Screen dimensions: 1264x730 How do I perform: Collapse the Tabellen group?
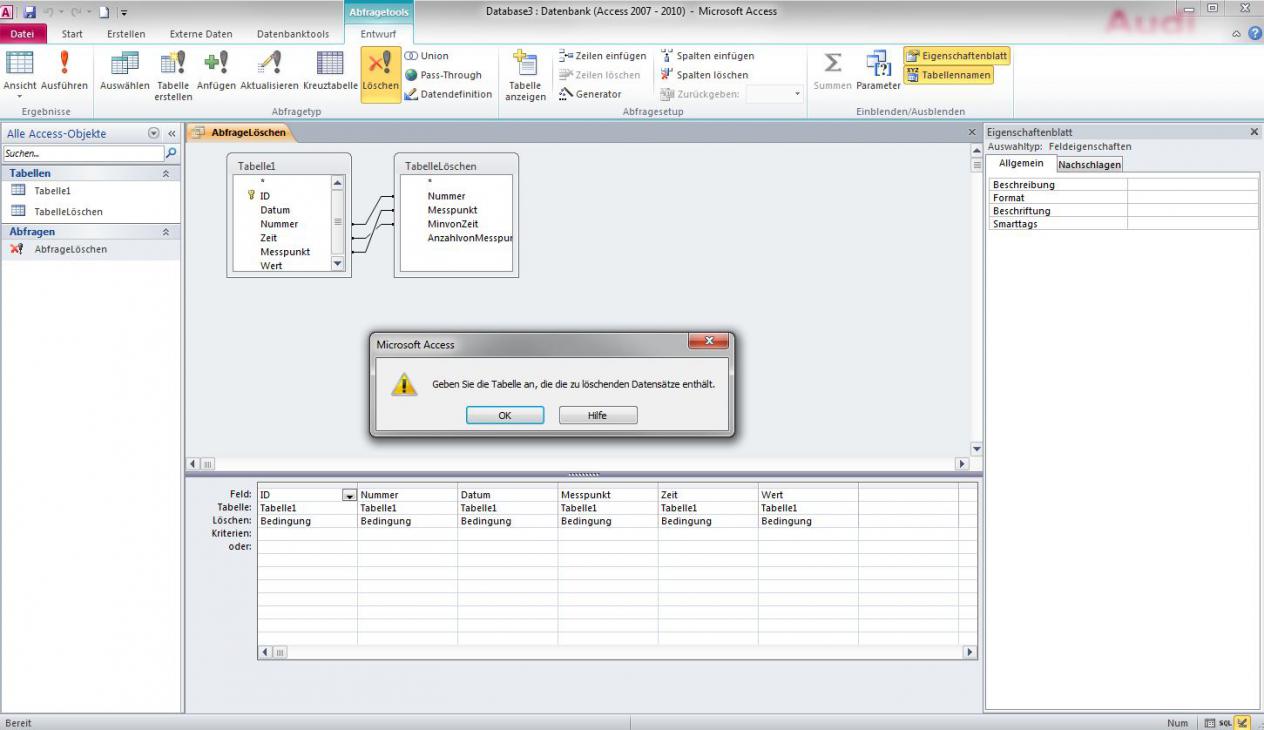coord(166,174)
